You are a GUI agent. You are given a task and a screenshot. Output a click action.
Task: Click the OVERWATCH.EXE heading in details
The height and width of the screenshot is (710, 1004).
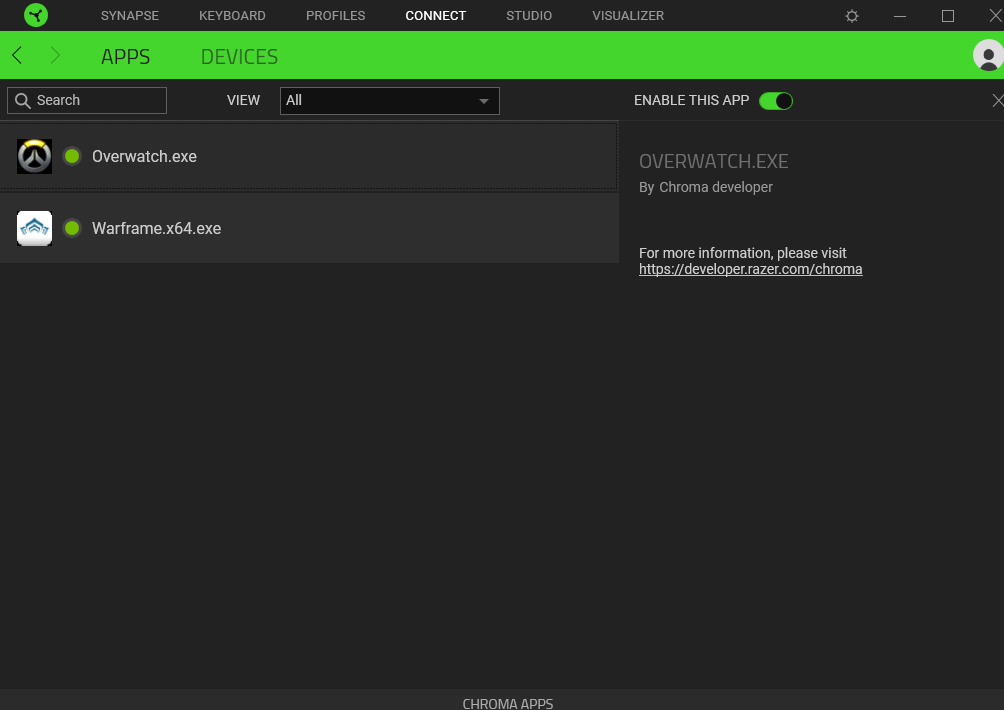pyautogui.click(x=713, y=161)
